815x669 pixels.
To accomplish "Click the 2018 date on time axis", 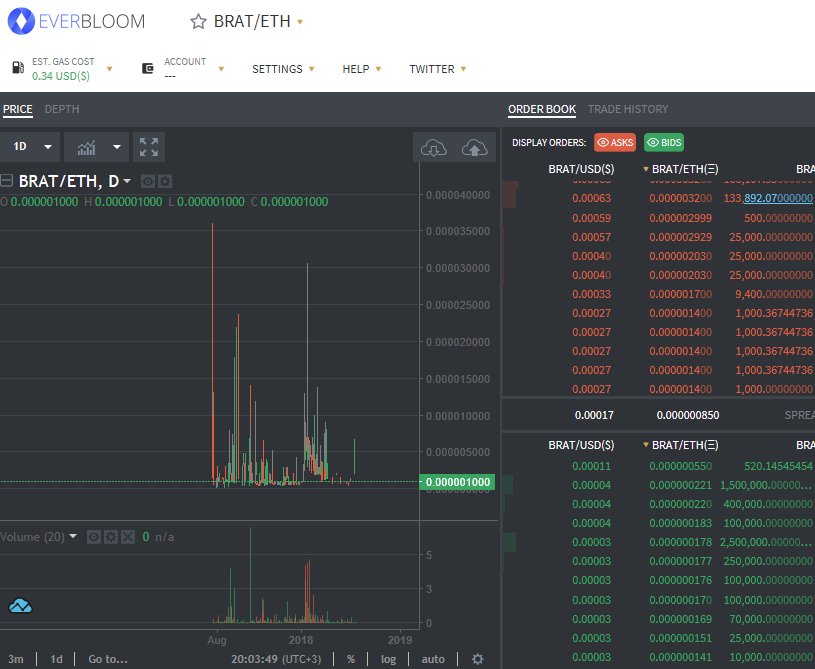I will click(300, 639).
